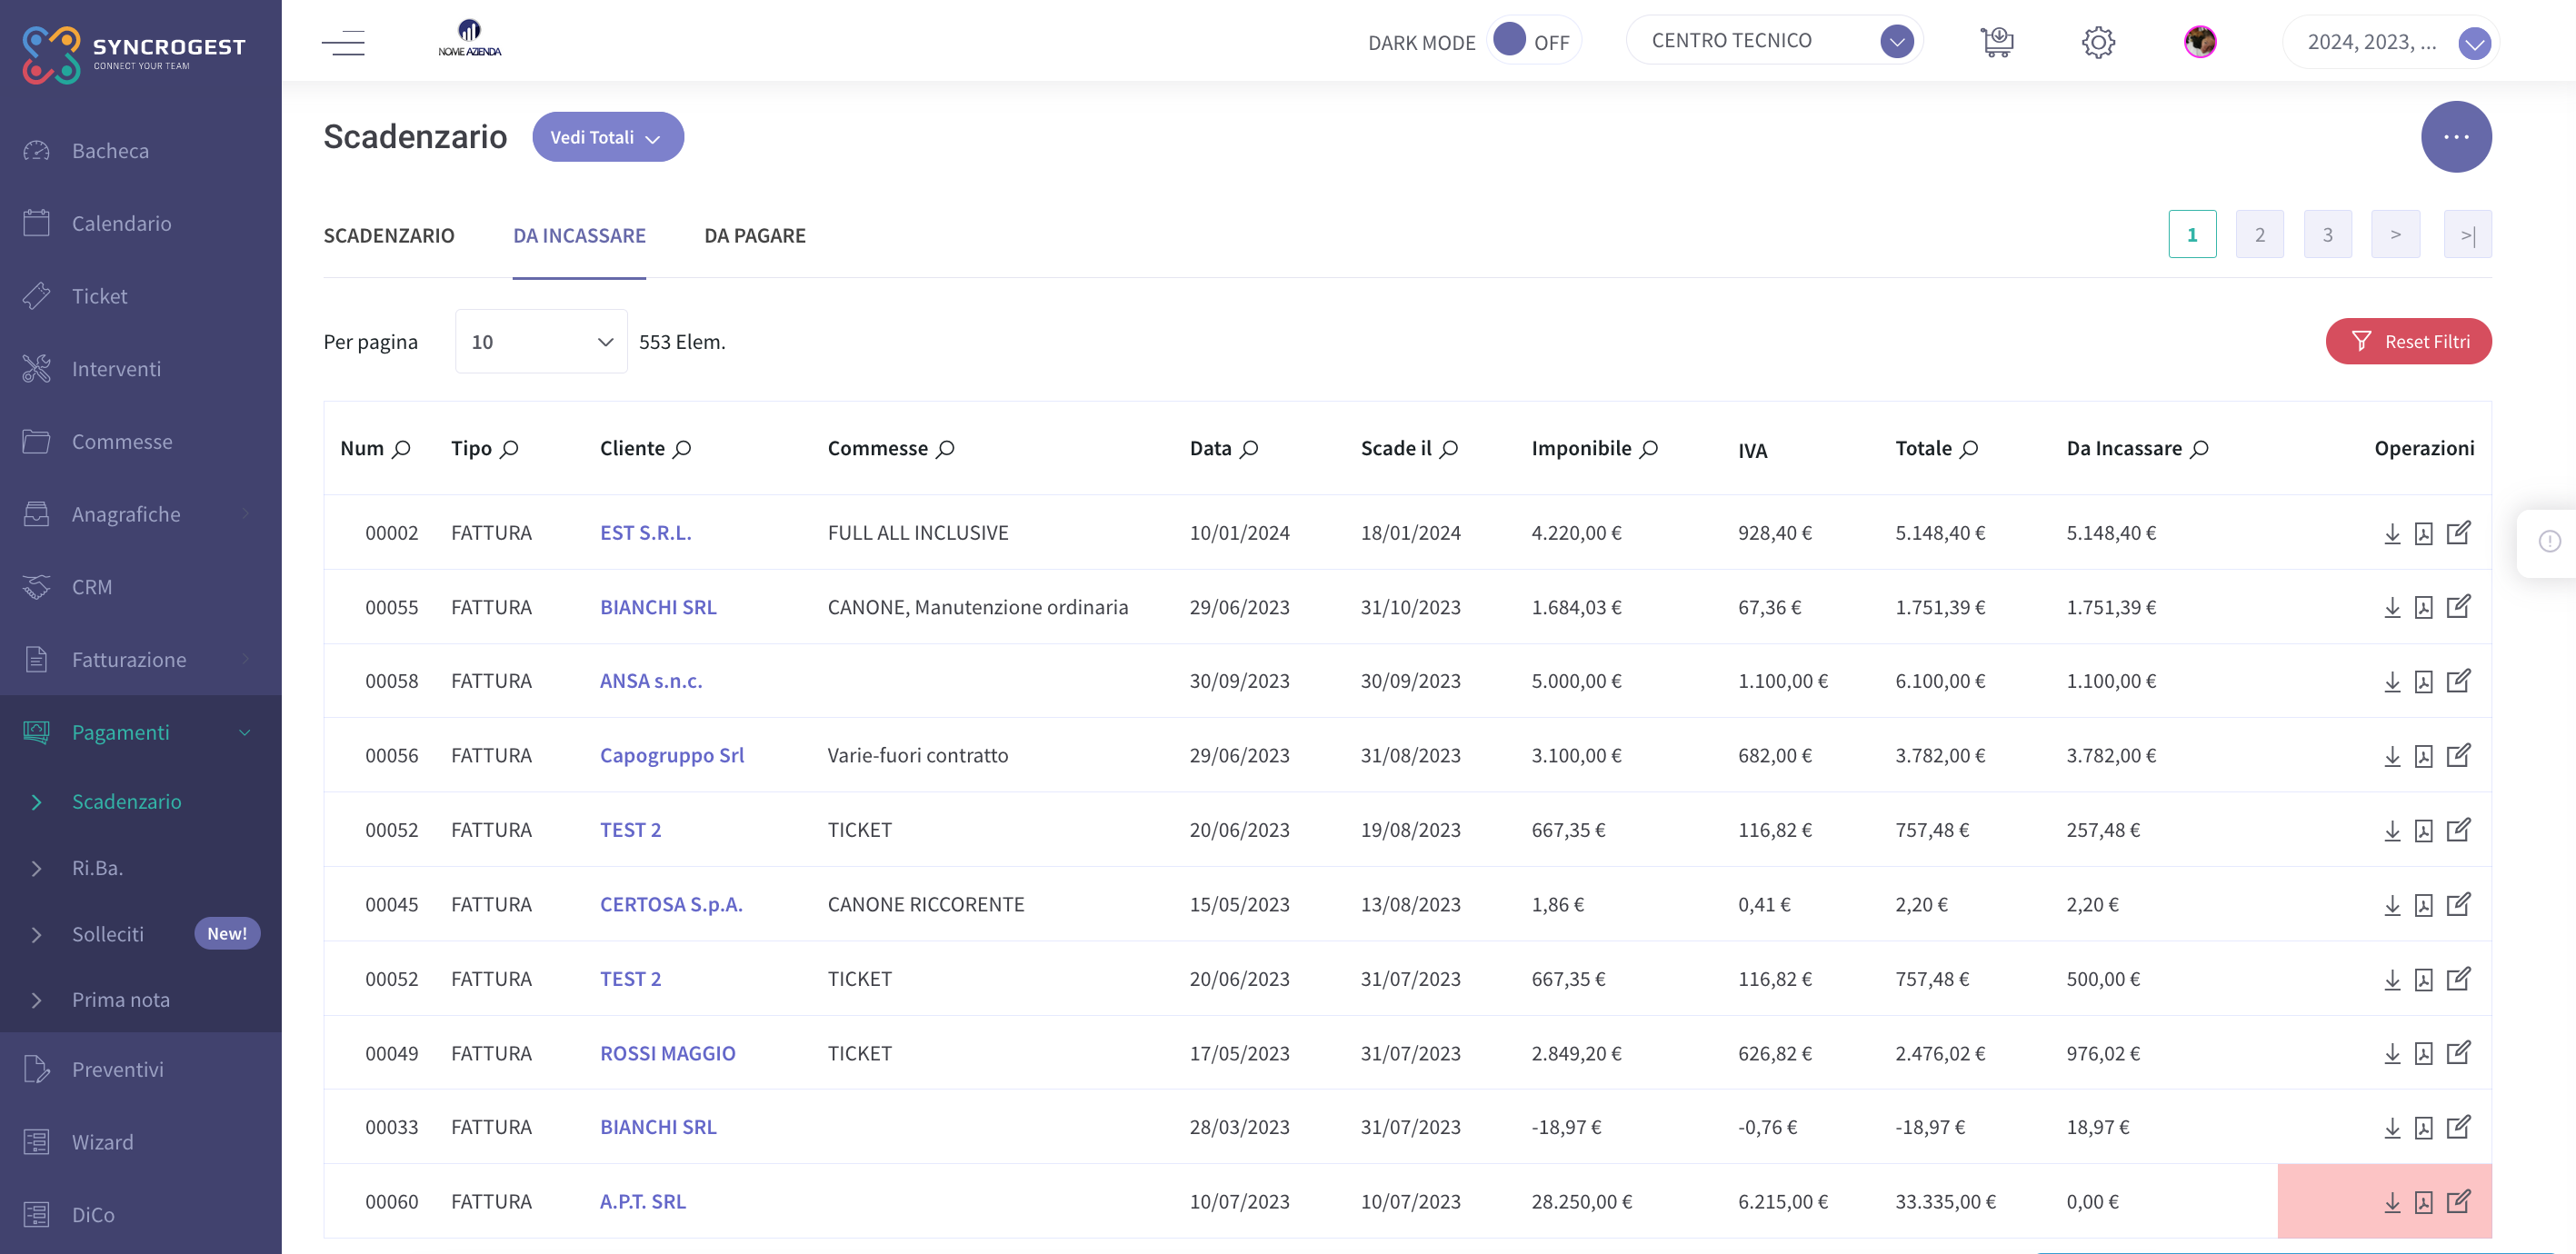Open Preventivi in the sidebar
The width and height of the screenshot is (2576, 1254).
[x=140, y=1069]
